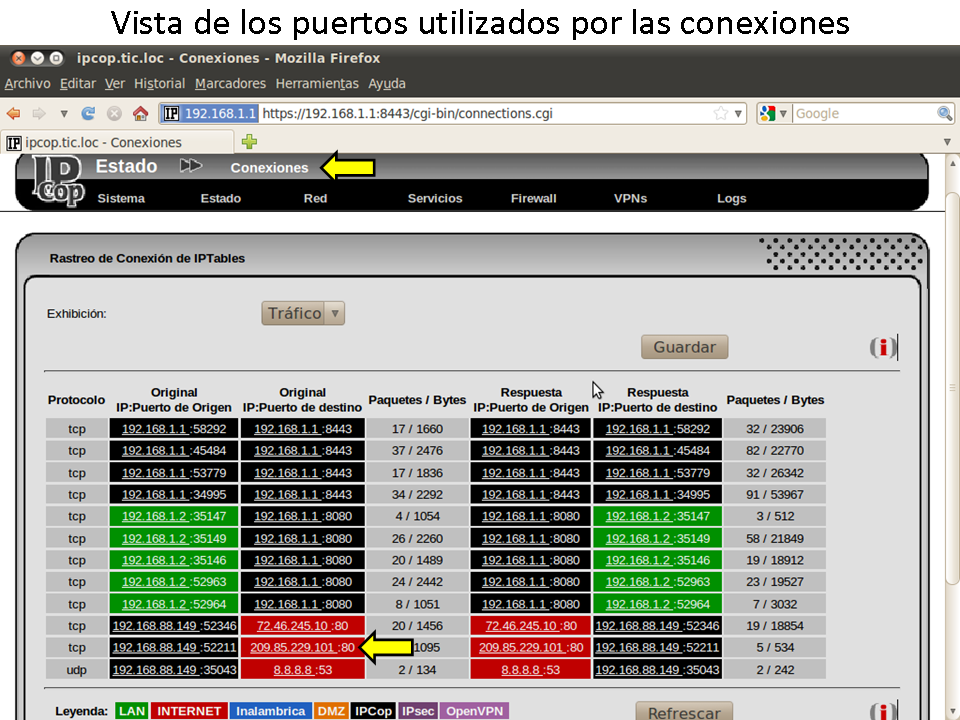This screenshot has height=720, width=960.
Task: Open the Google search engine selector dropdown
Action: tap(775, 114)
